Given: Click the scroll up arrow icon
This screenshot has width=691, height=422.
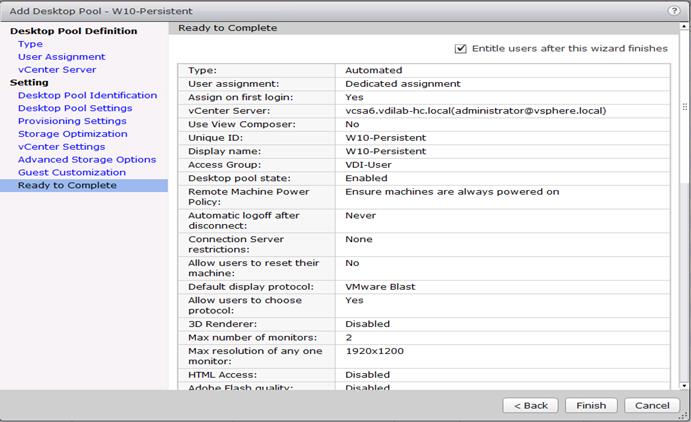Looking at the screenshot, I should (x=684, y=26).
